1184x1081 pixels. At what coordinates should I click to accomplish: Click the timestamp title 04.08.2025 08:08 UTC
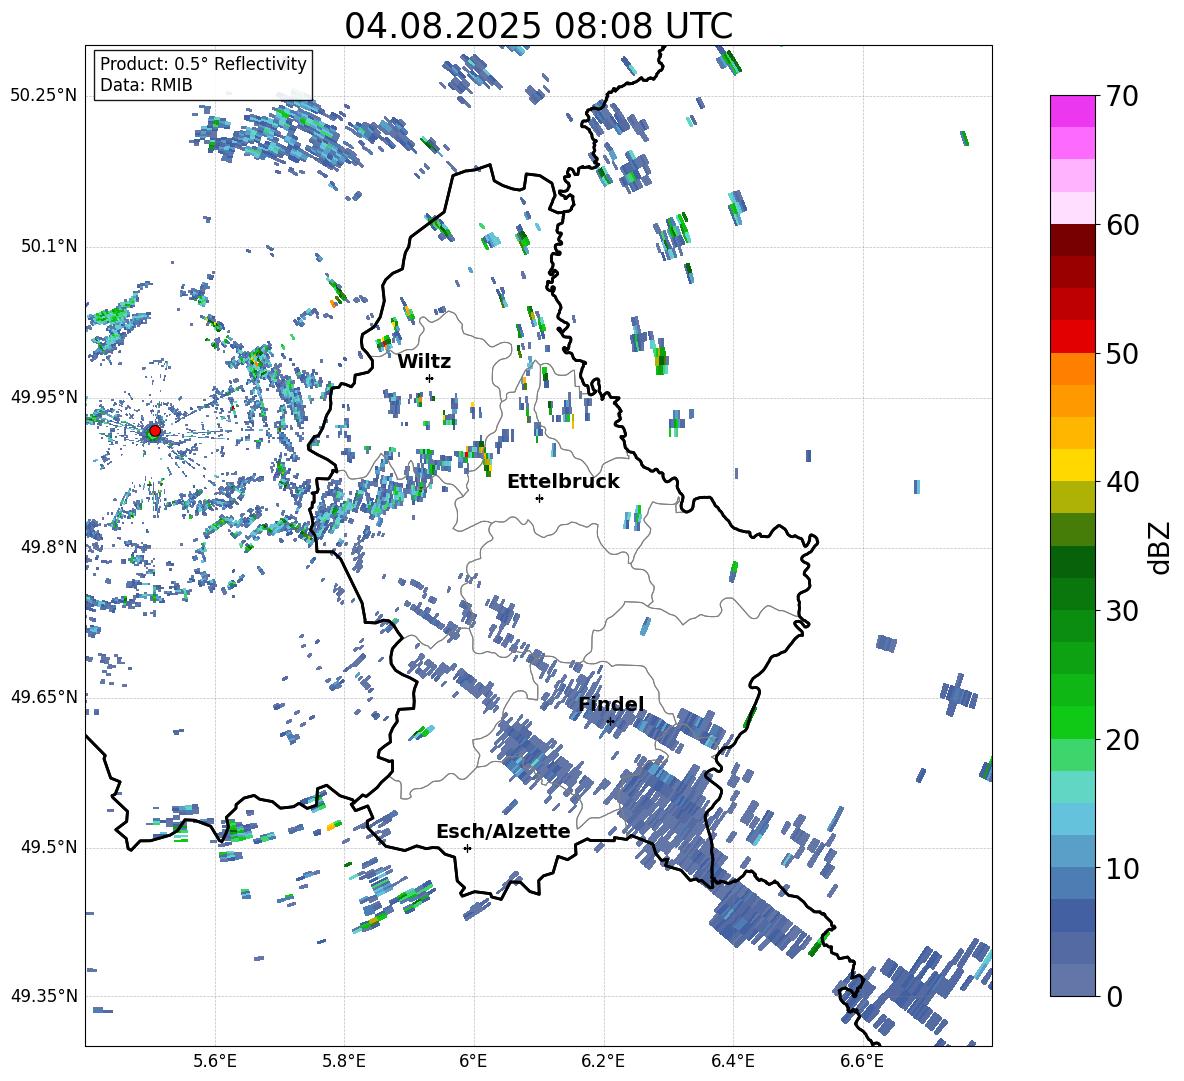click(x=538, y=26)
